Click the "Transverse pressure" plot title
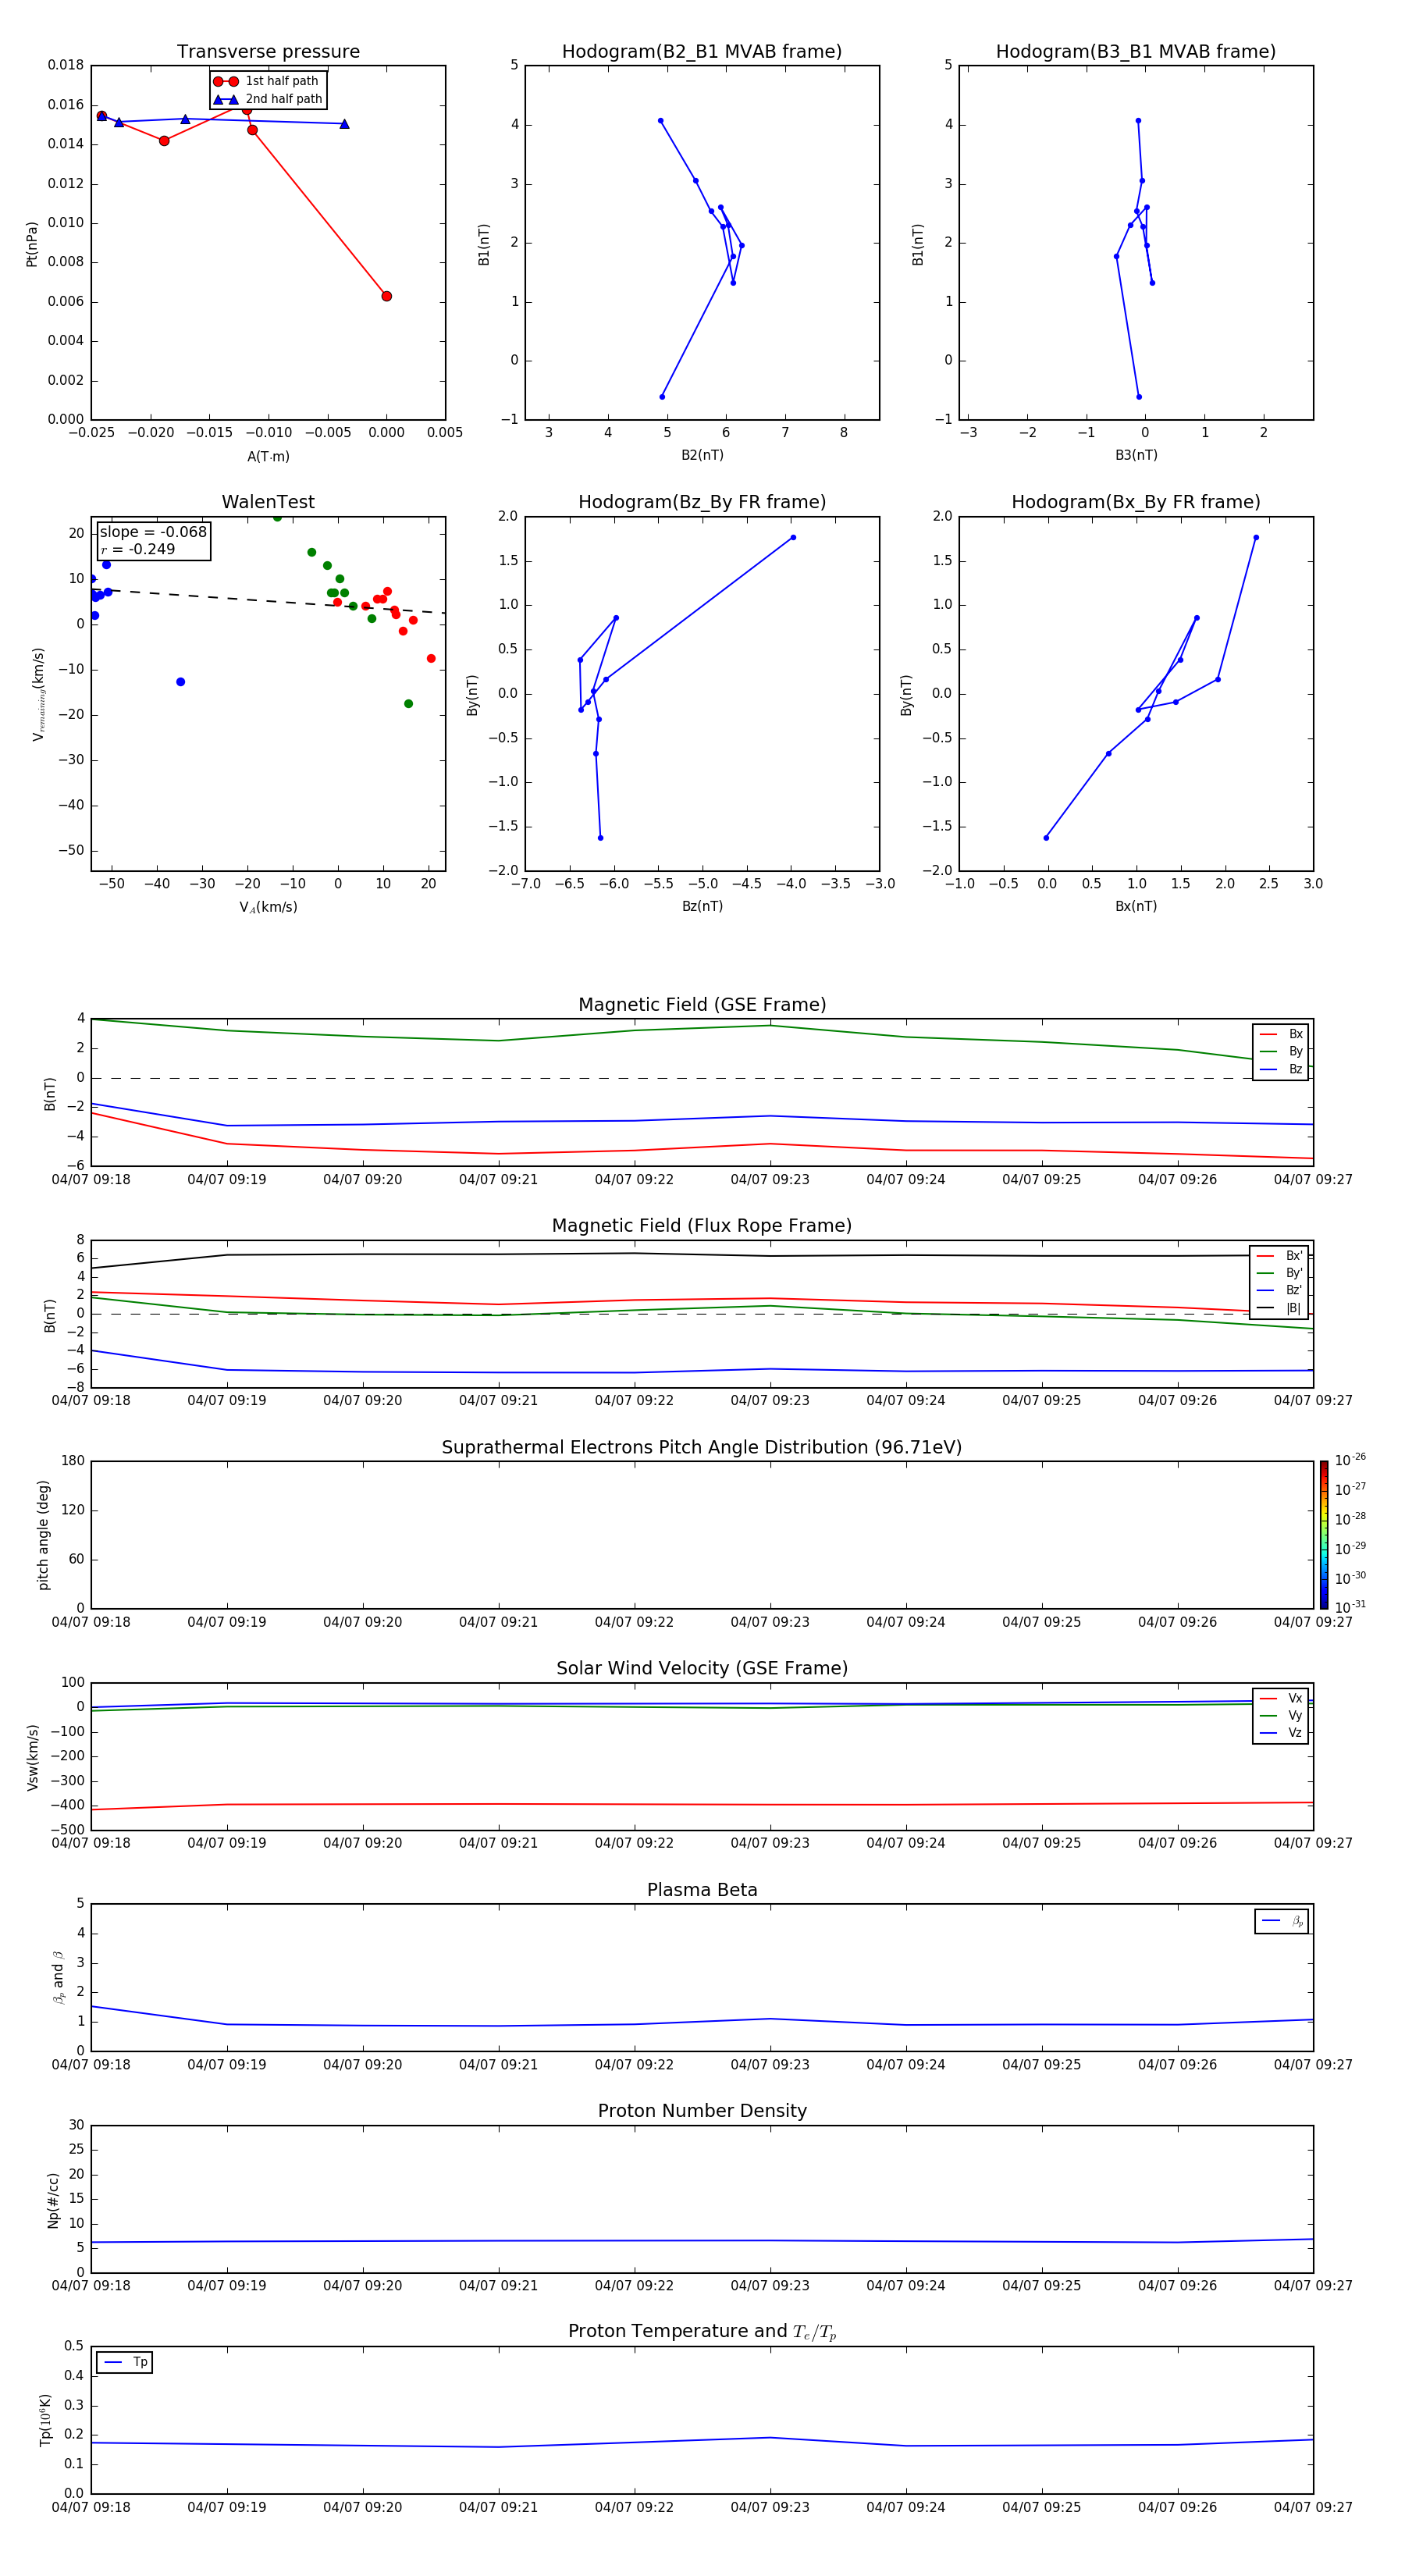Viewport: 1405px width, 2576px height. 268,51
